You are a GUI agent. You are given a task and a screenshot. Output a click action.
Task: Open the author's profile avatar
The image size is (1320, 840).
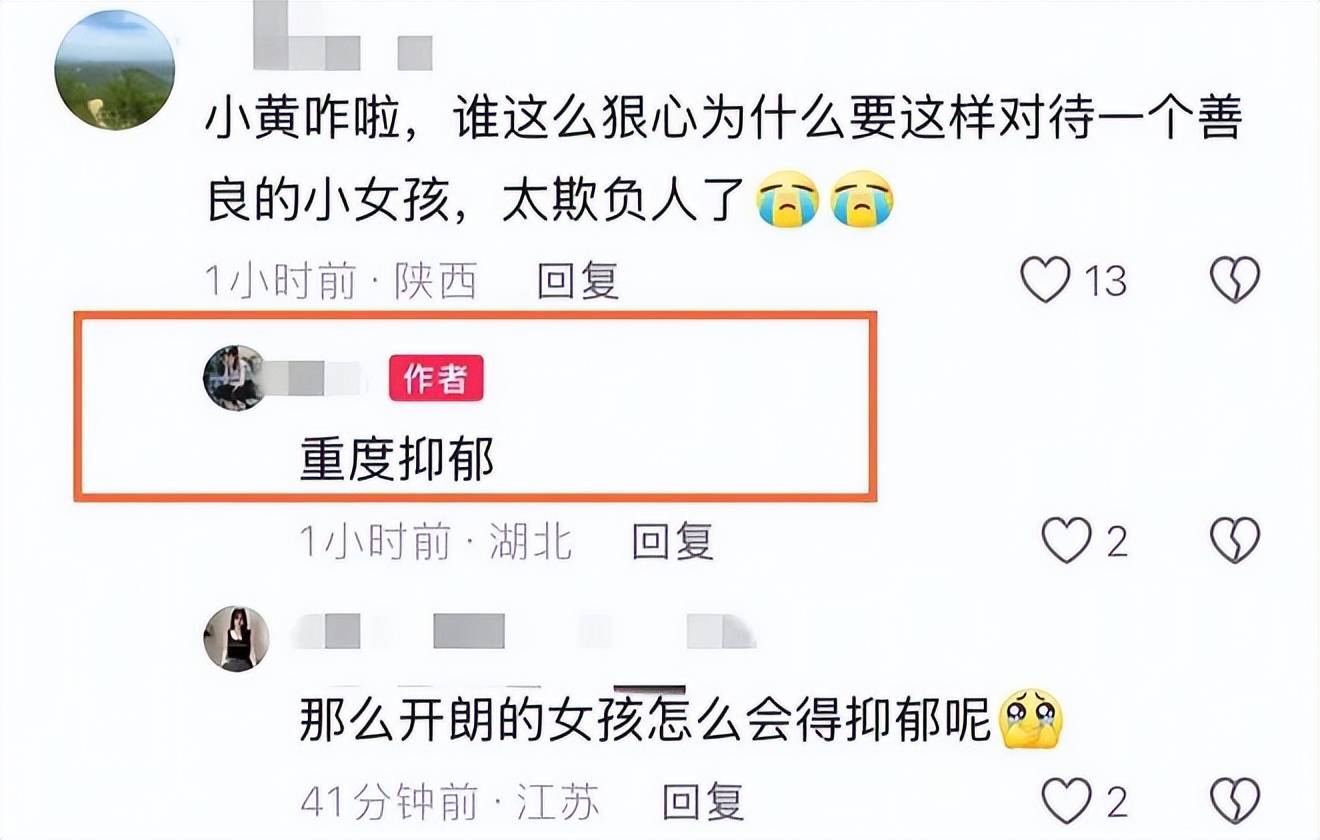coord(235,378)
